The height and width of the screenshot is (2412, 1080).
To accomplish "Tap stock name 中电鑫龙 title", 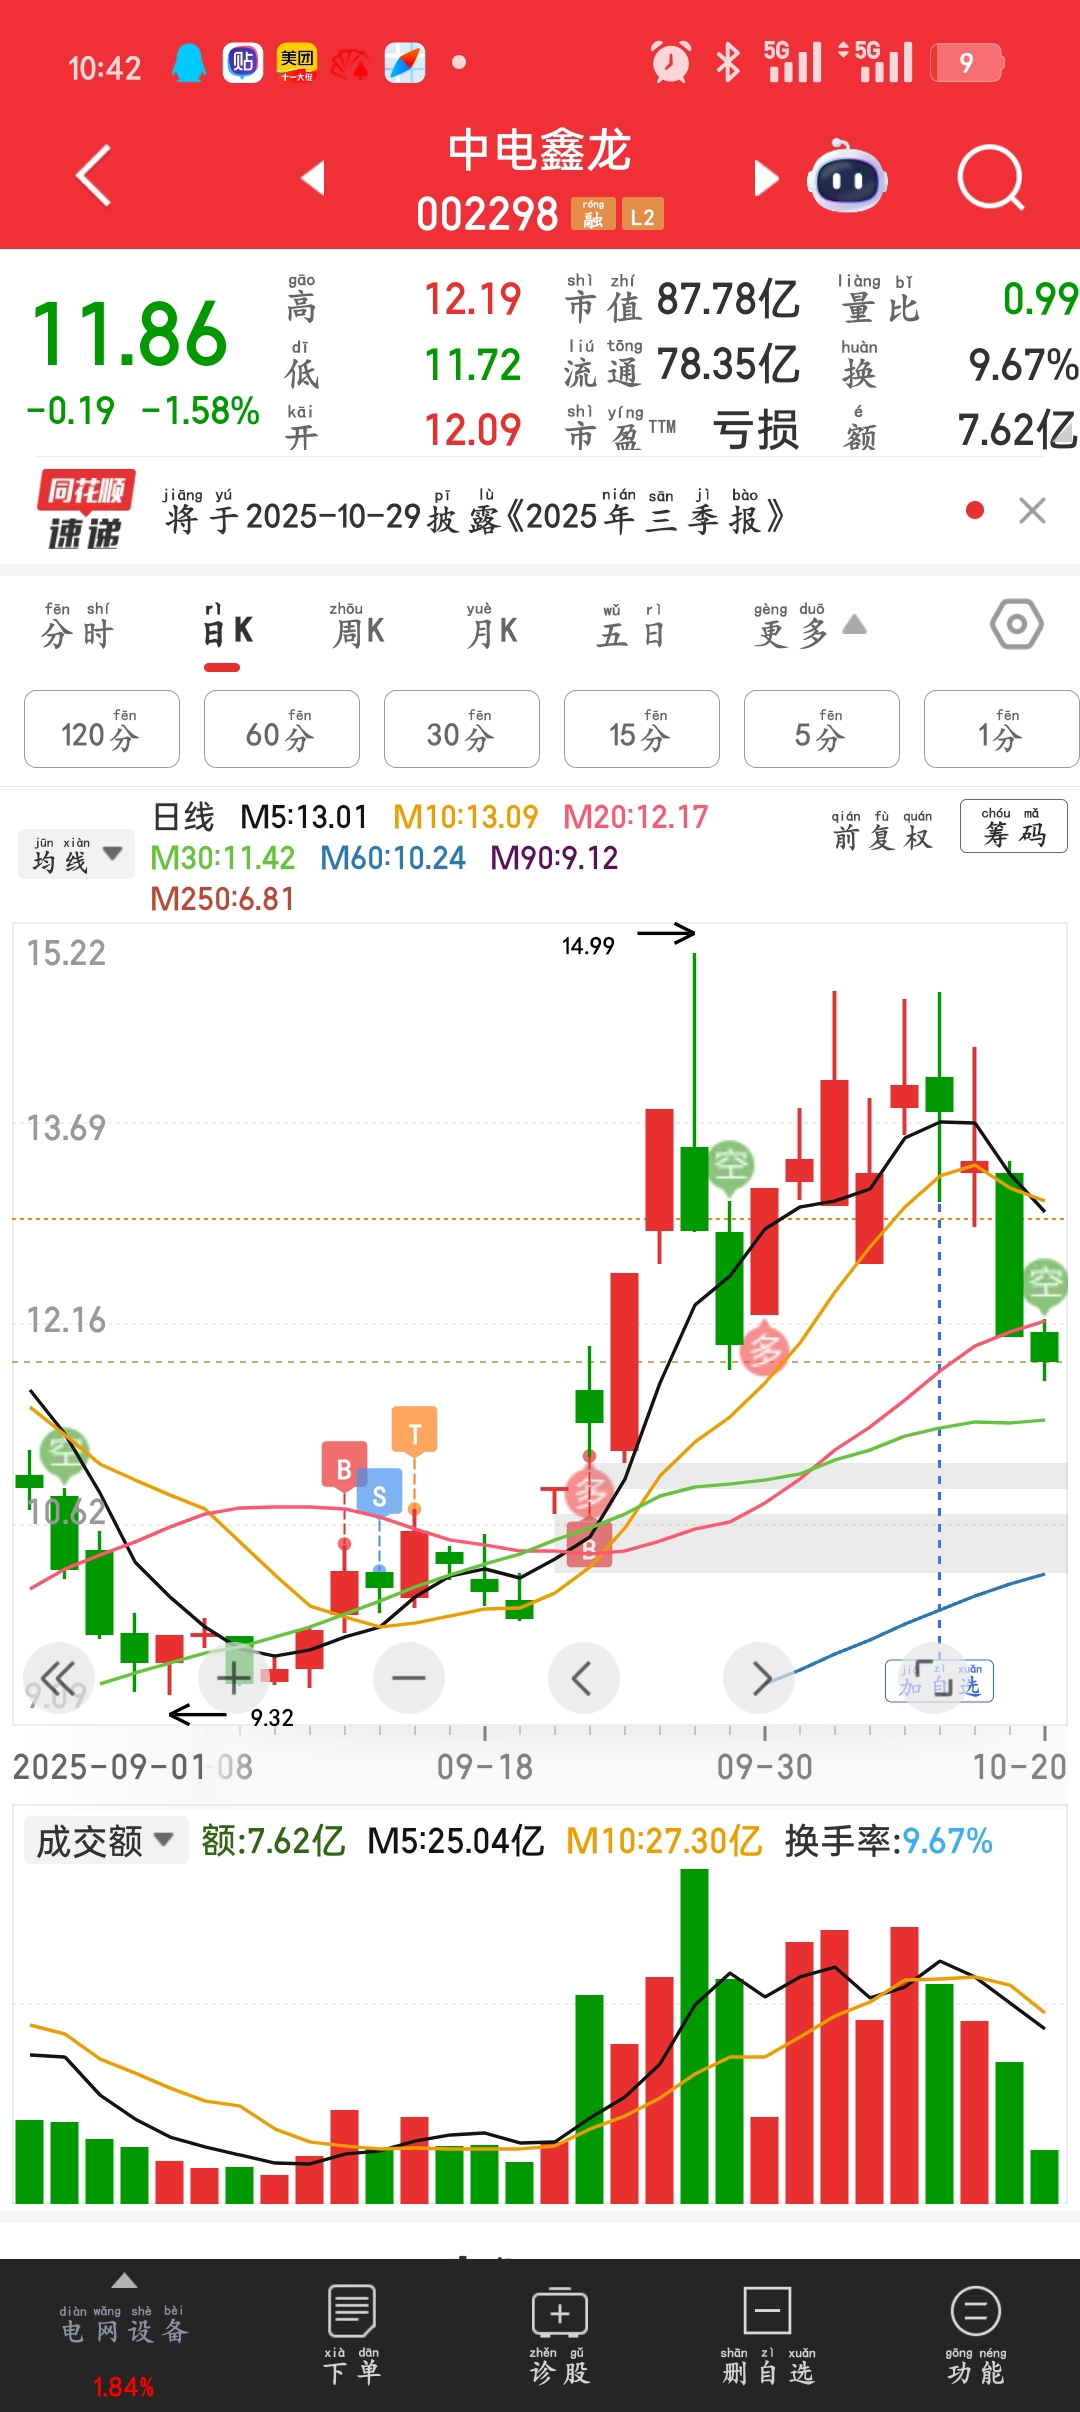I will [x=540, y=150].
